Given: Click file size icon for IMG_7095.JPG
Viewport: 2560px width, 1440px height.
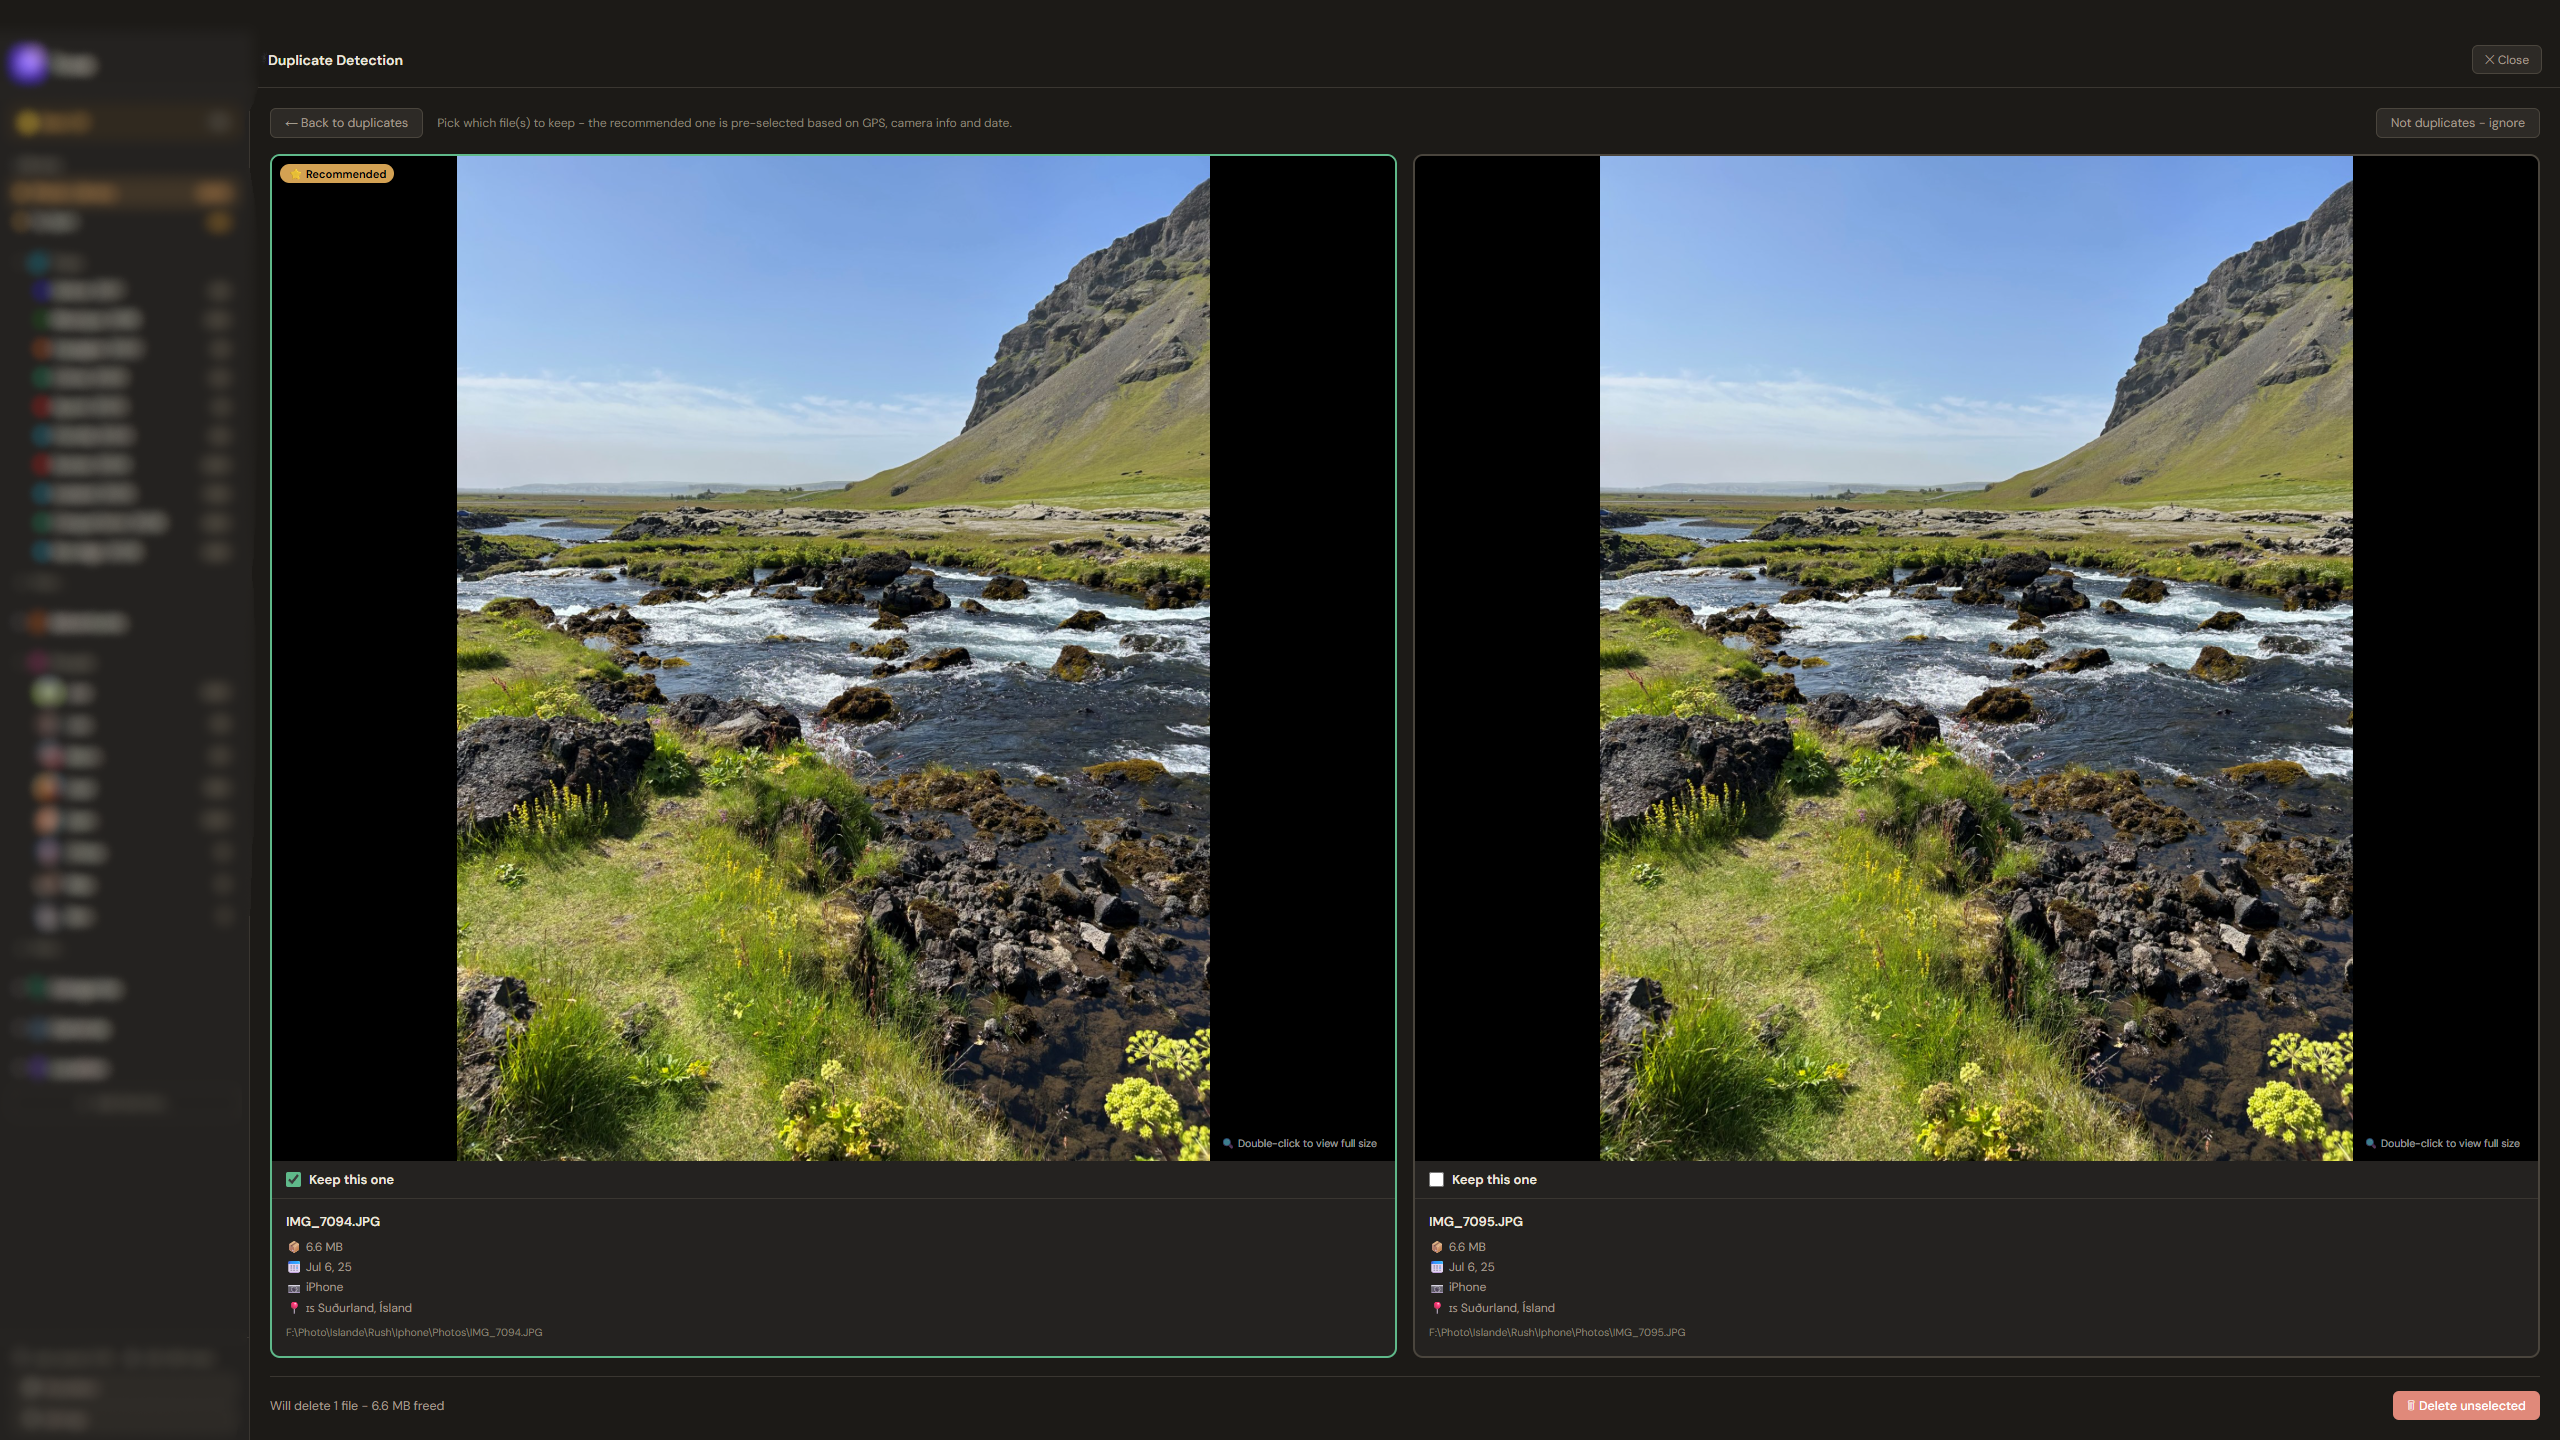Looking at the screenshot, I should click(x=1437, y=1247).
